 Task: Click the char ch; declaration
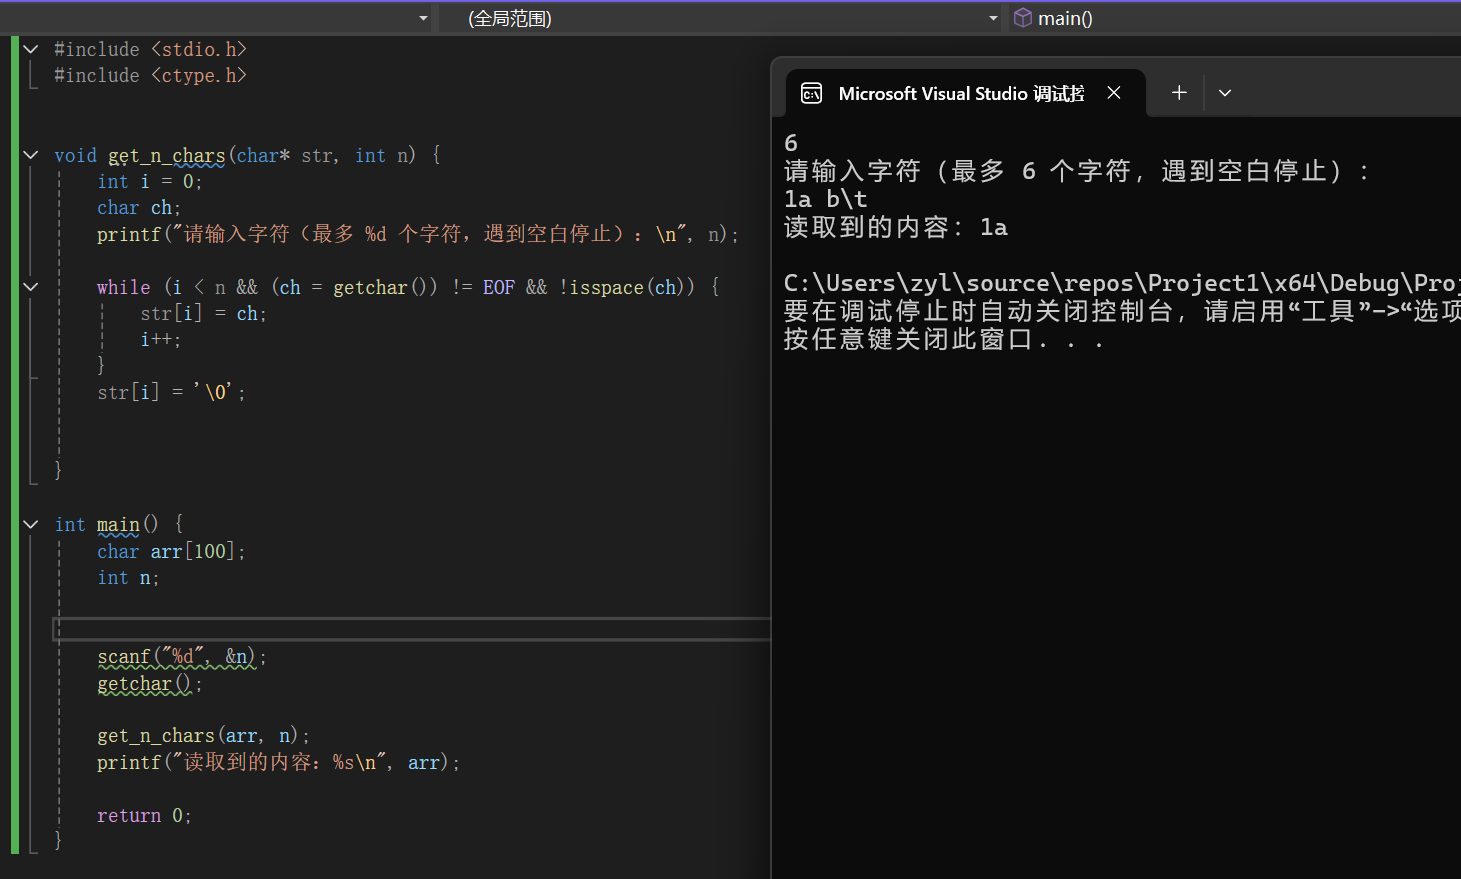pos(139,207)
